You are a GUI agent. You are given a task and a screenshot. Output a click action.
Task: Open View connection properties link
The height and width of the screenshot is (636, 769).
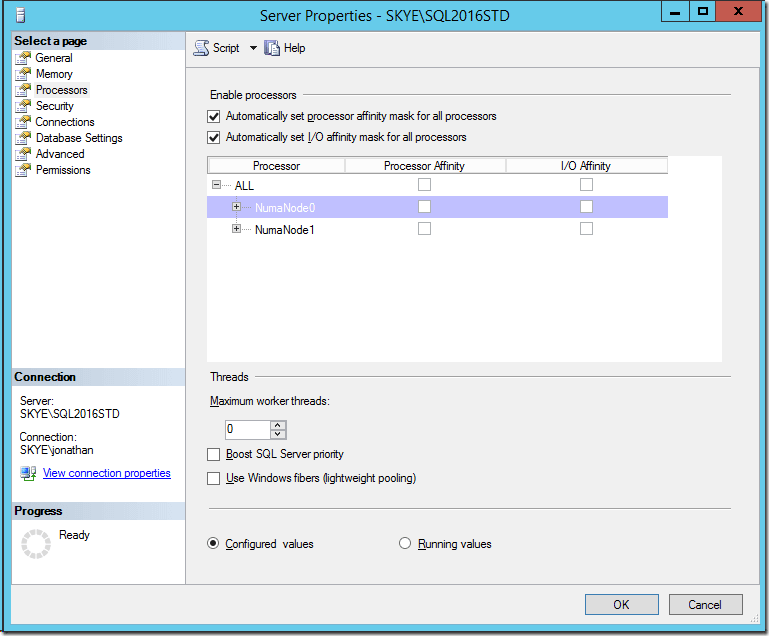107,473
